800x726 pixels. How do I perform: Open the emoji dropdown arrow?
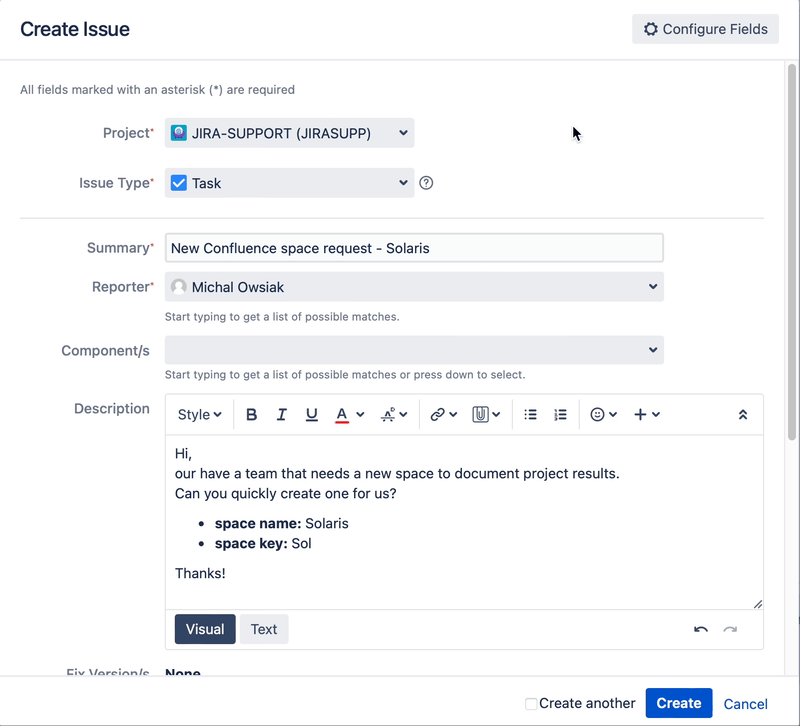click(x=613, y=415)
